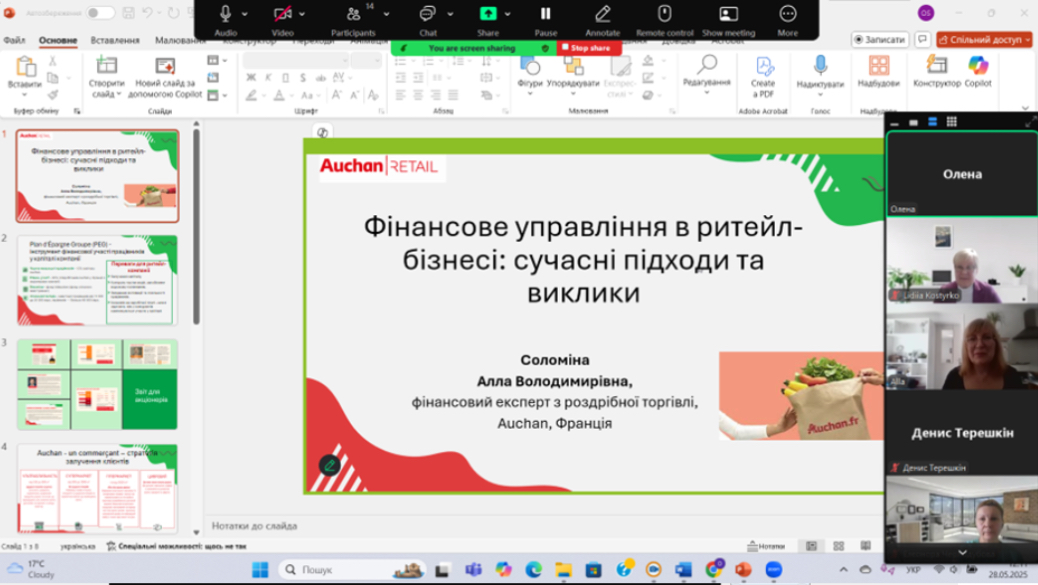Click the Windows Start button

click(x=260, y=569)
